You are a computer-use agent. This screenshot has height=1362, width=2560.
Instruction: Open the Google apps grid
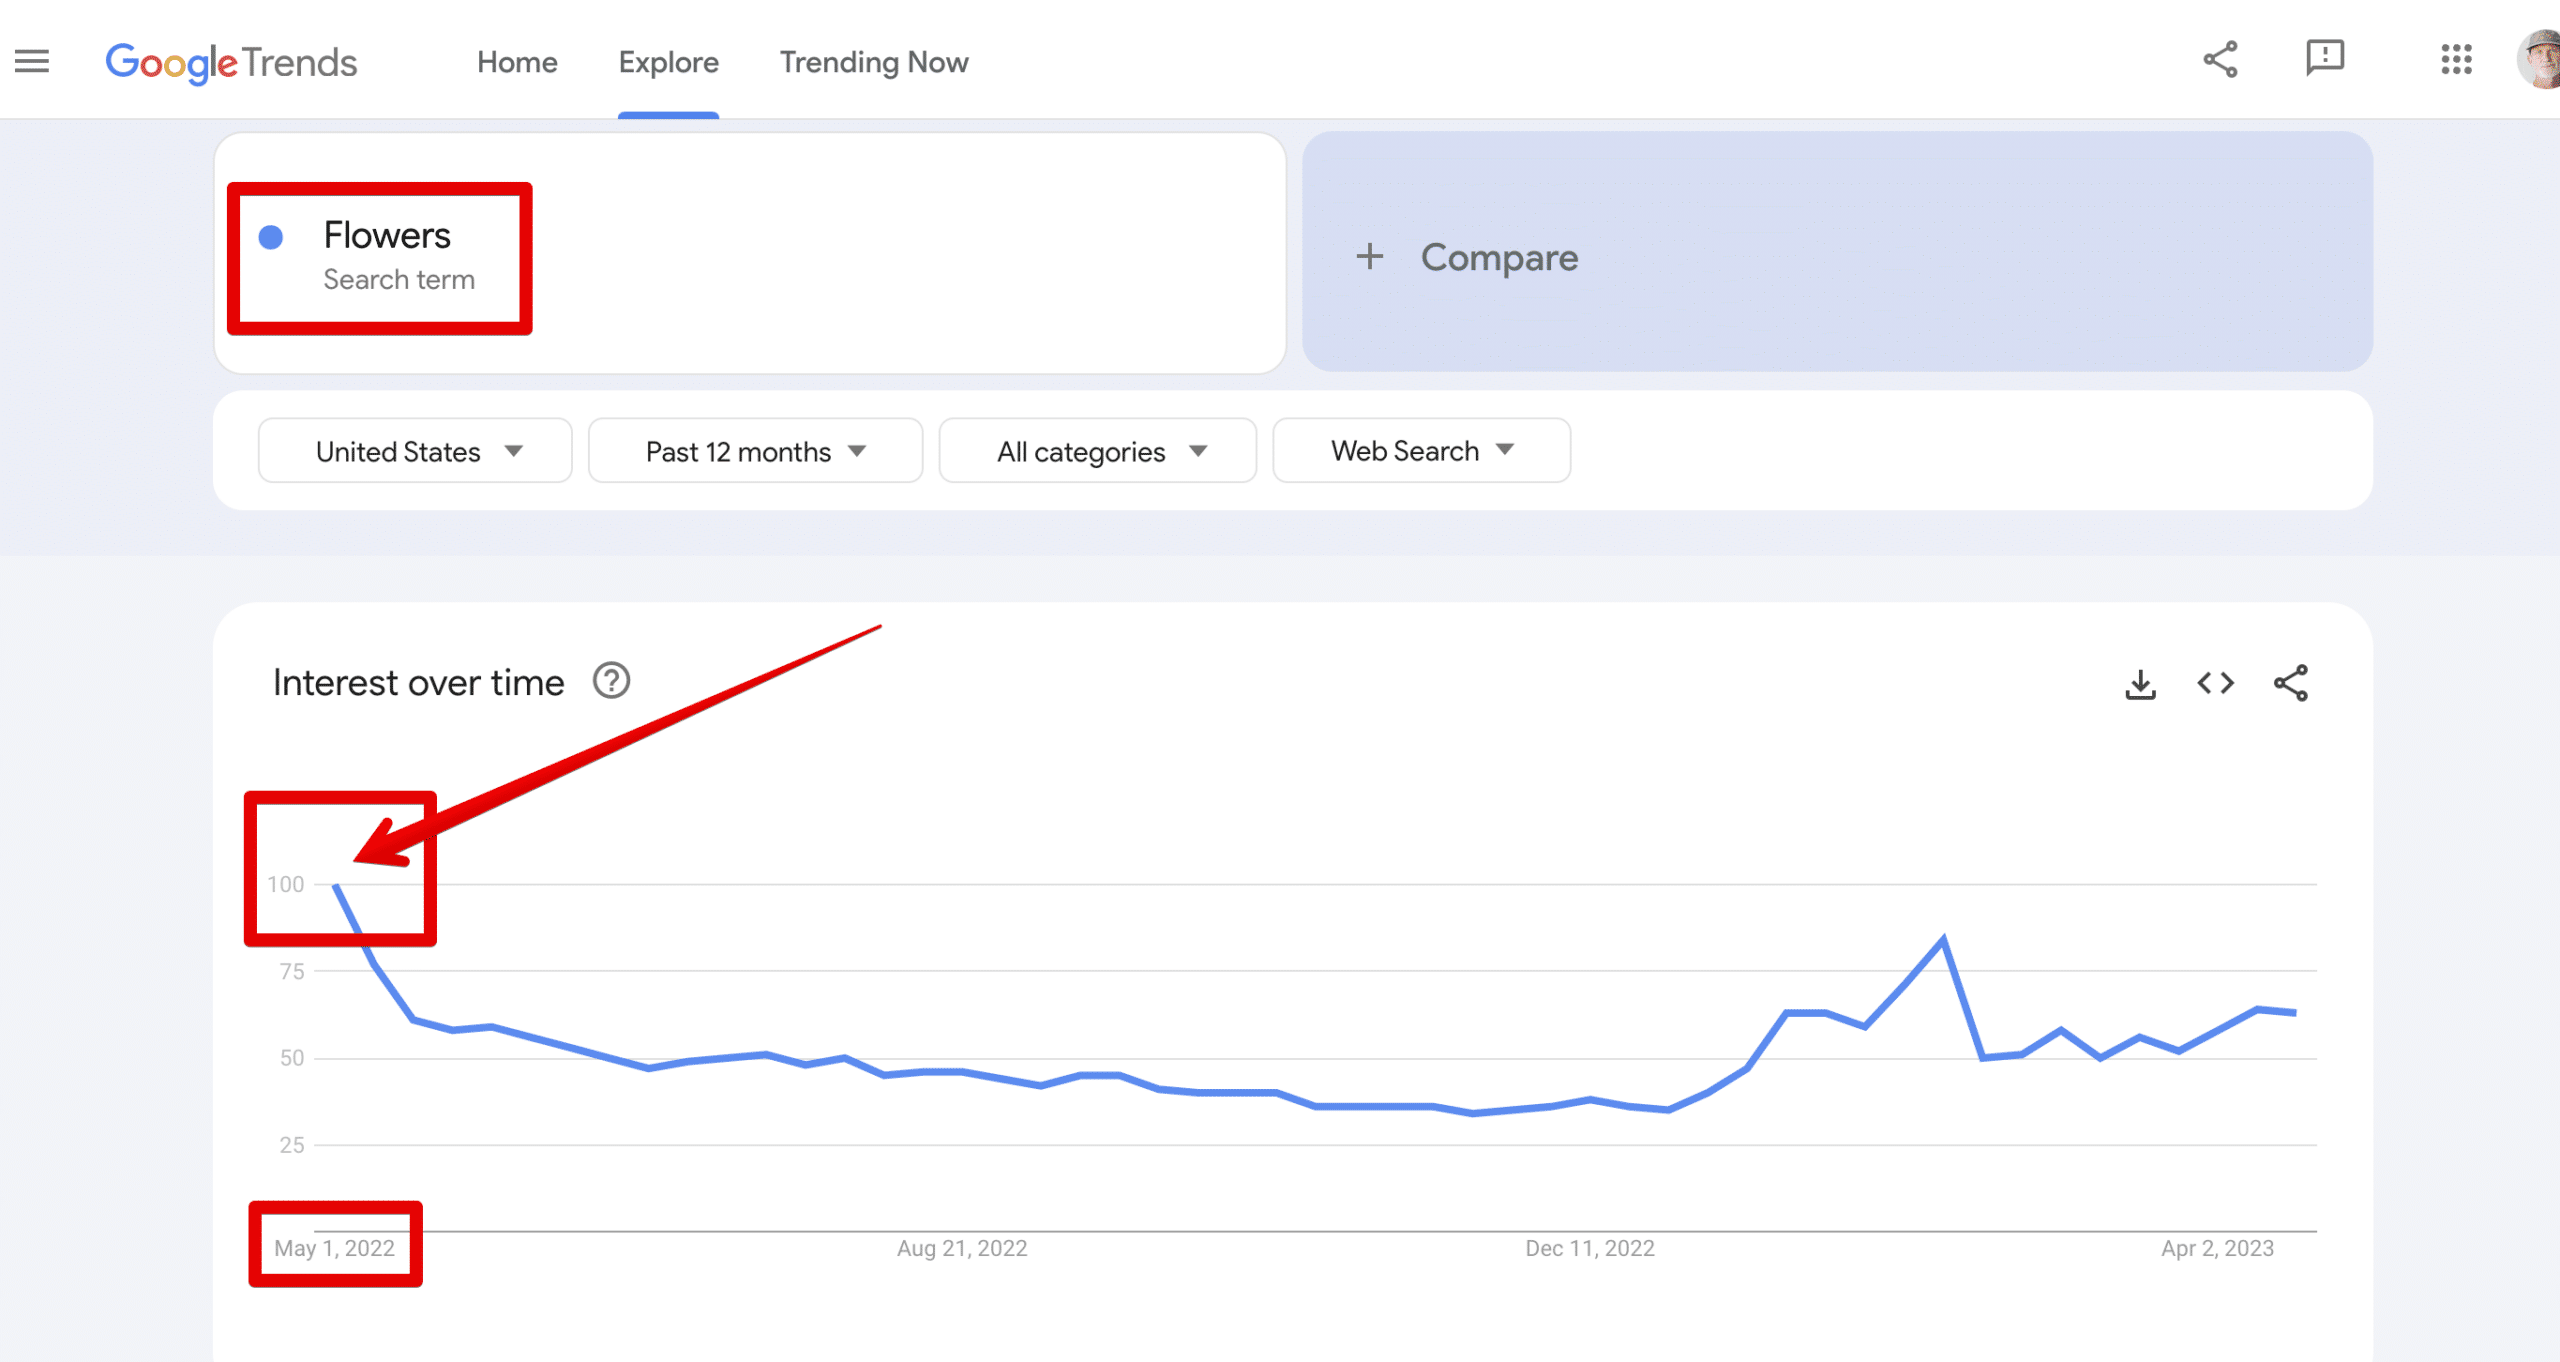pyautogui.click(x=2456, y=60)
